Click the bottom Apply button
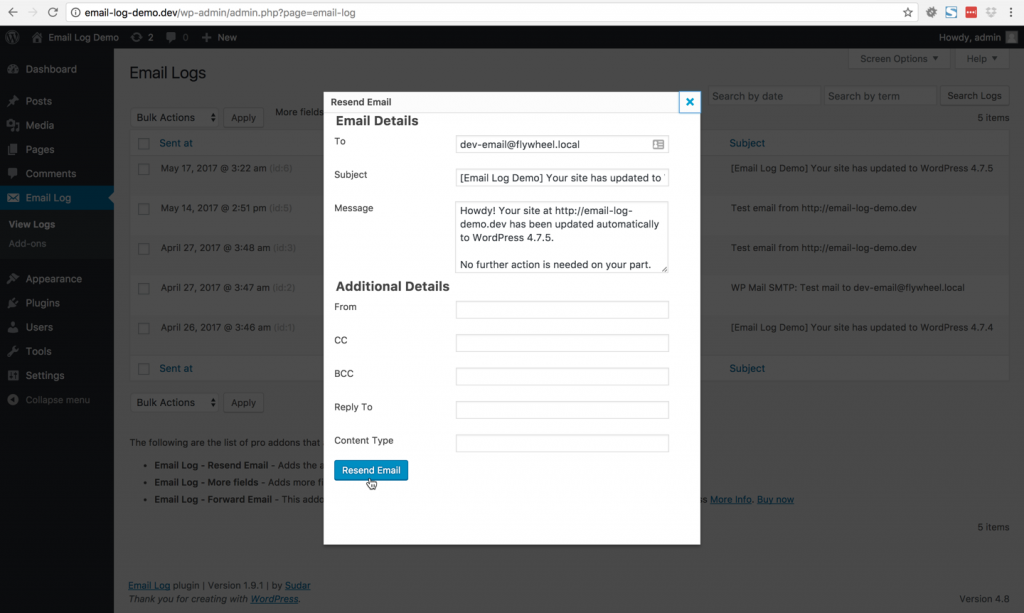The height and width of the screenshot is (613, 1024). click(x=244, y=403)
